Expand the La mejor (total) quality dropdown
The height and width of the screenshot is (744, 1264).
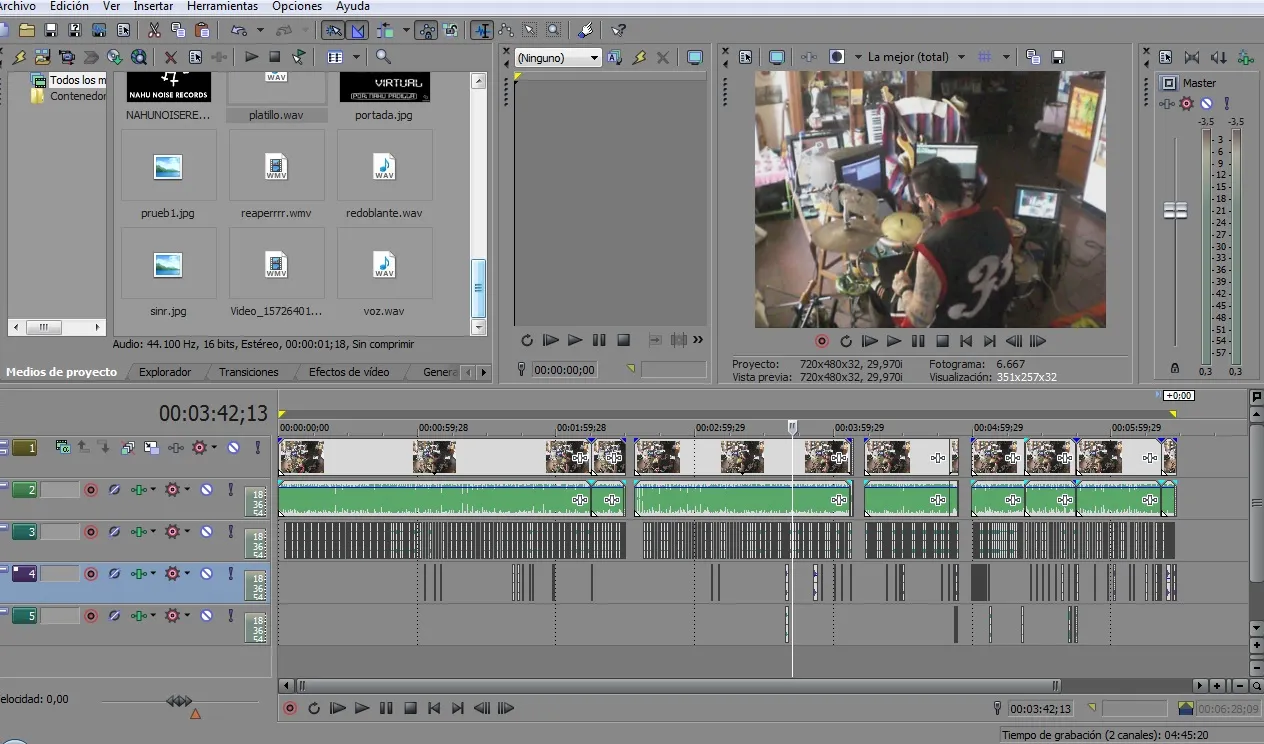pos(961,57)
